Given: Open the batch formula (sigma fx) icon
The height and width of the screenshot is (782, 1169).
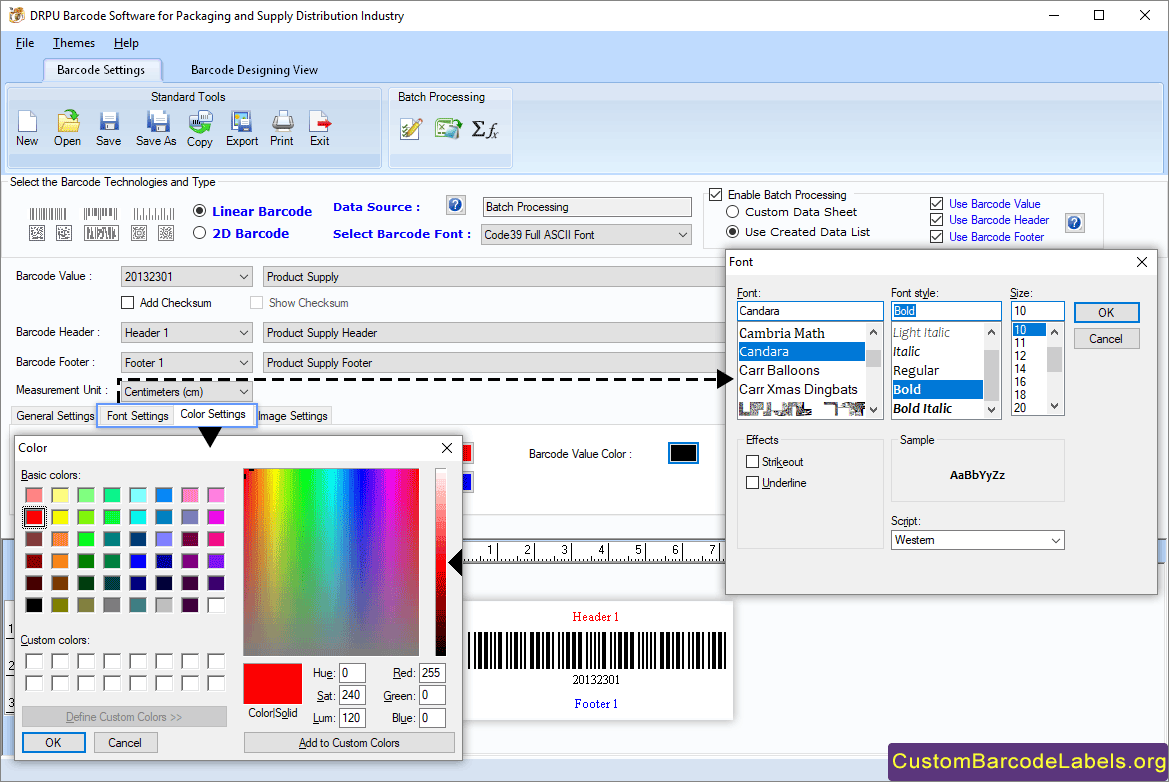Looking at the screenshot, I should pos(485,129).
